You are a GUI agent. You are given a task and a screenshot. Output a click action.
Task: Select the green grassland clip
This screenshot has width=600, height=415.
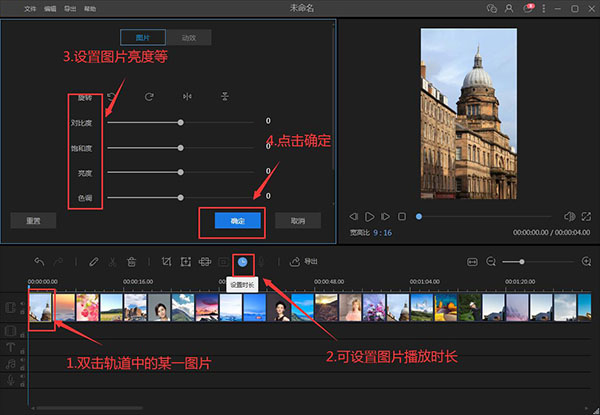tap(111, 308)
